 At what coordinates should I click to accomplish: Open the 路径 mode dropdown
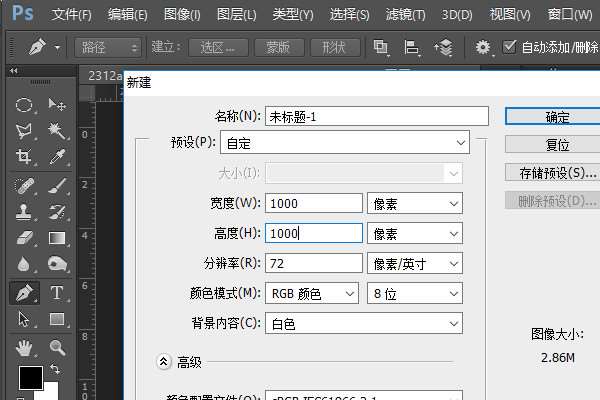[108, 48]
